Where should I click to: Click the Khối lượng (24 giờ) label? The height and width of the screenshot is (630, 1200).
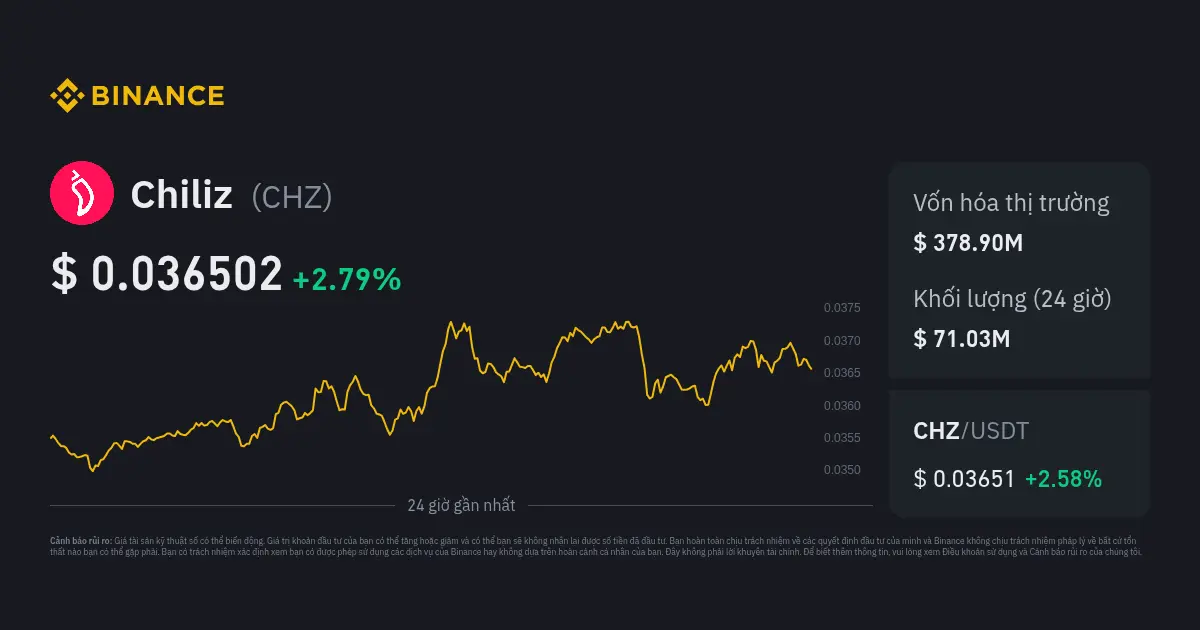pos(1013,299)
